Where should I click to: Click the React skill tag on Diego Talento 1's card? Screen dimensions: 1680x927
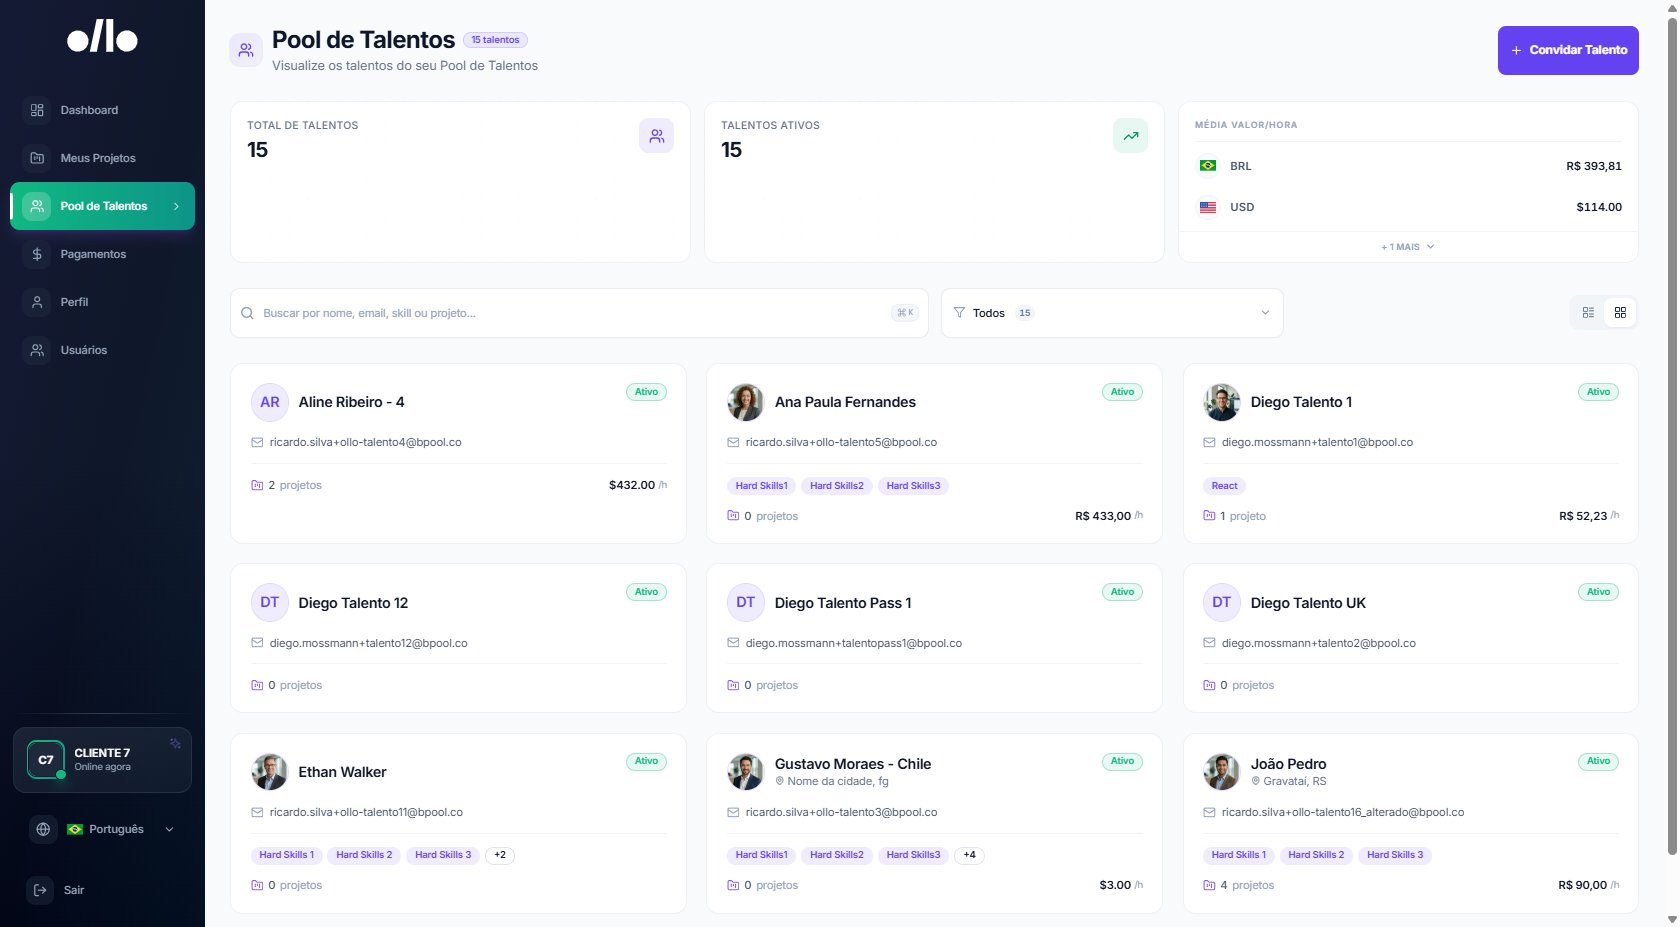[1224, 486]
